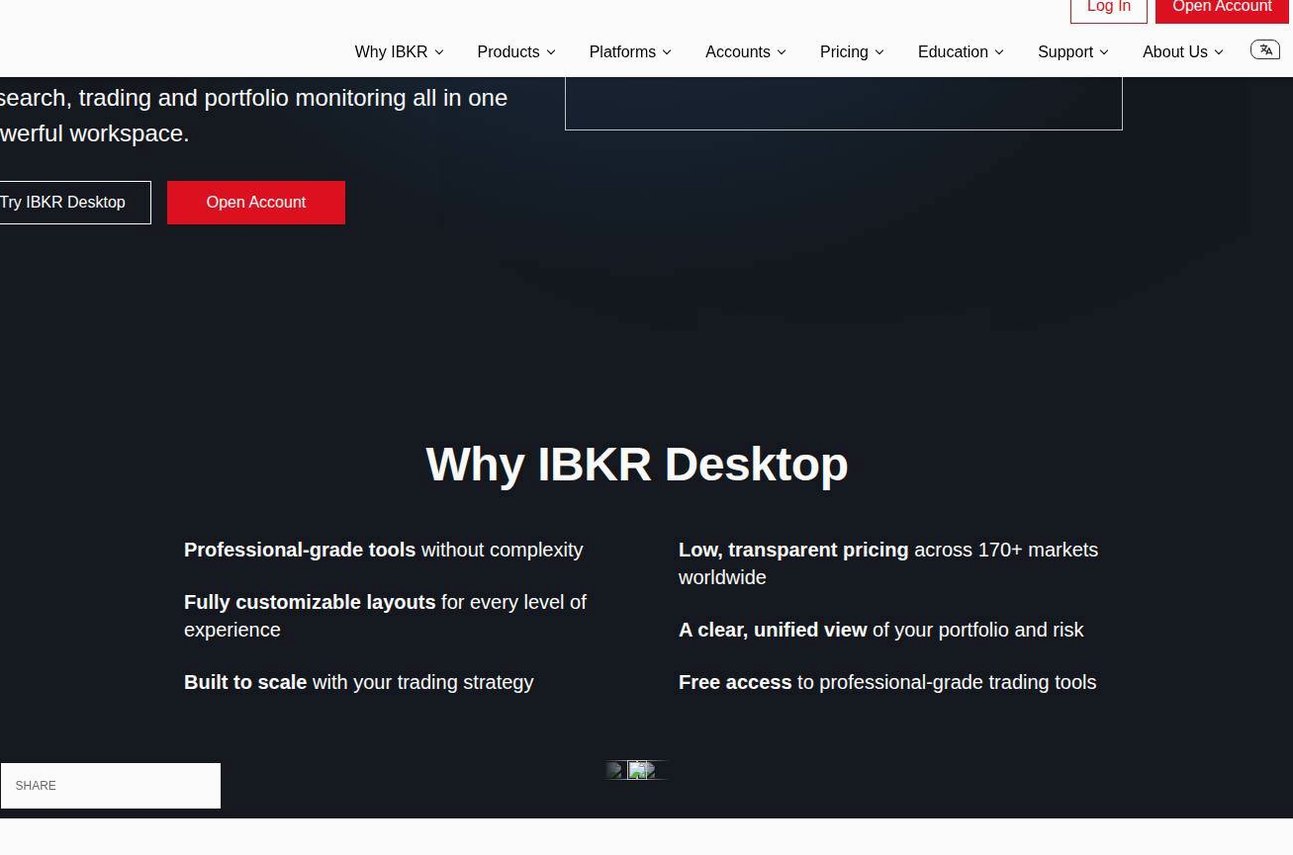Expand the Accounts navigation dropdown

[x=746, y=52]
